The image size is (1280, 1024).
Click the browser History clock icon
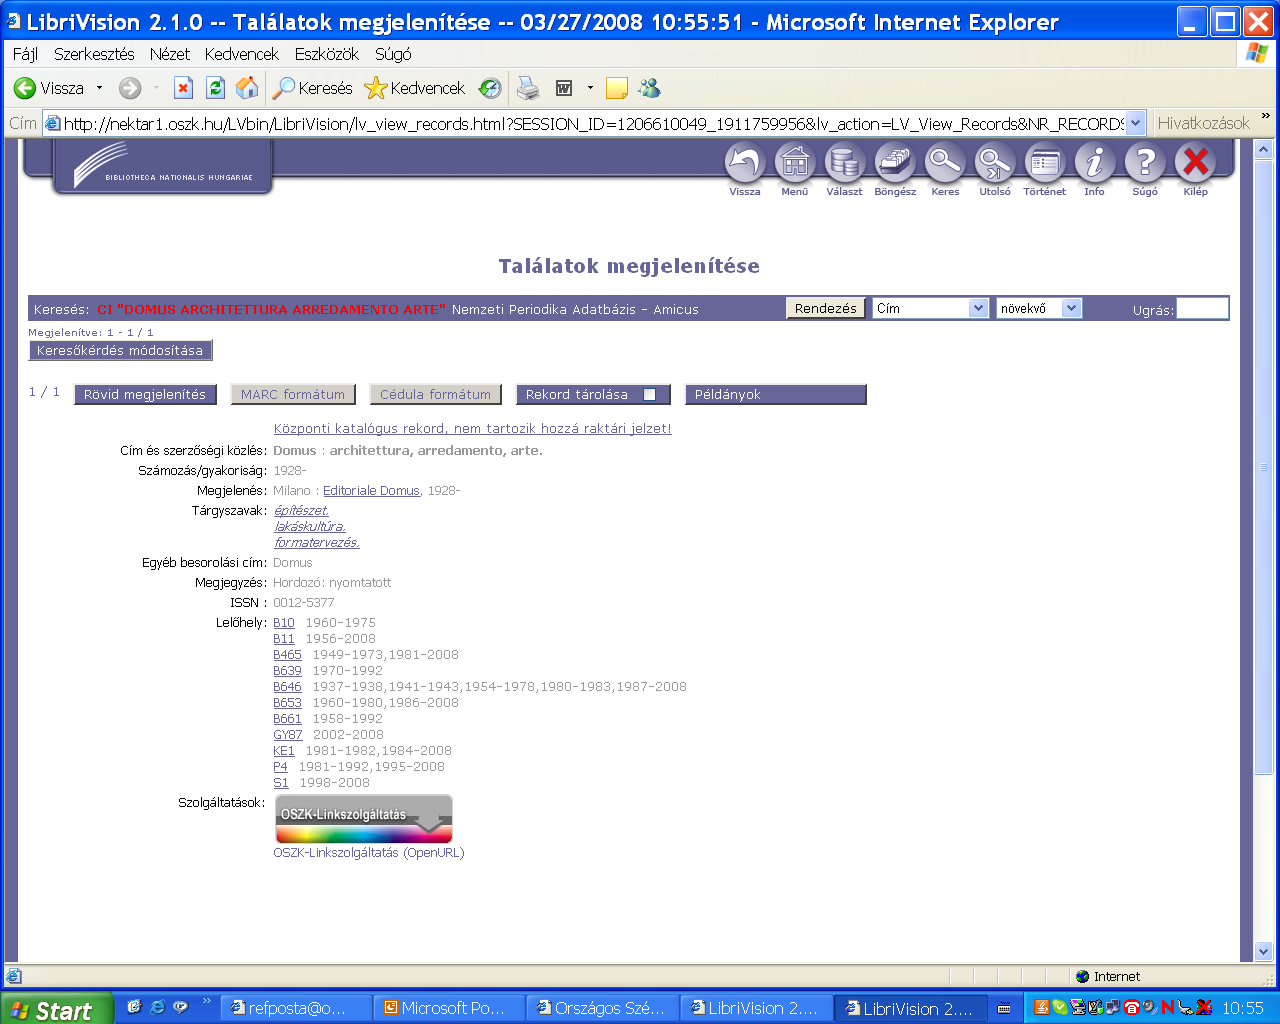[490, 88]
